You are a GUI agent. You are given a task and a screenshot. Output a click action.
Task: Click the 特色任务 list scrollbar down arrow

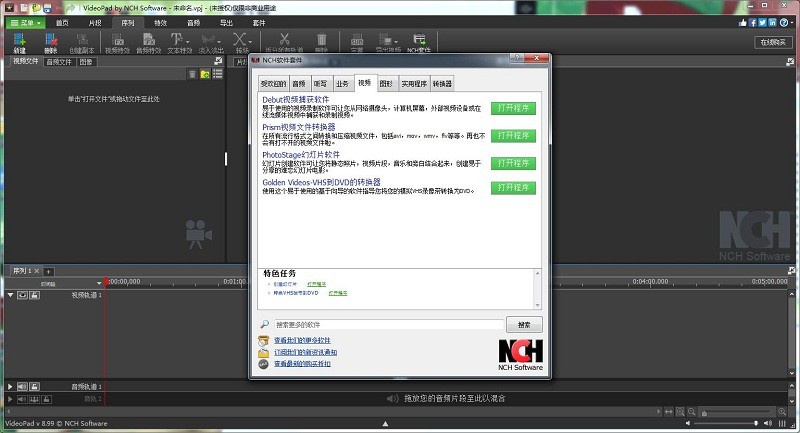537,305
